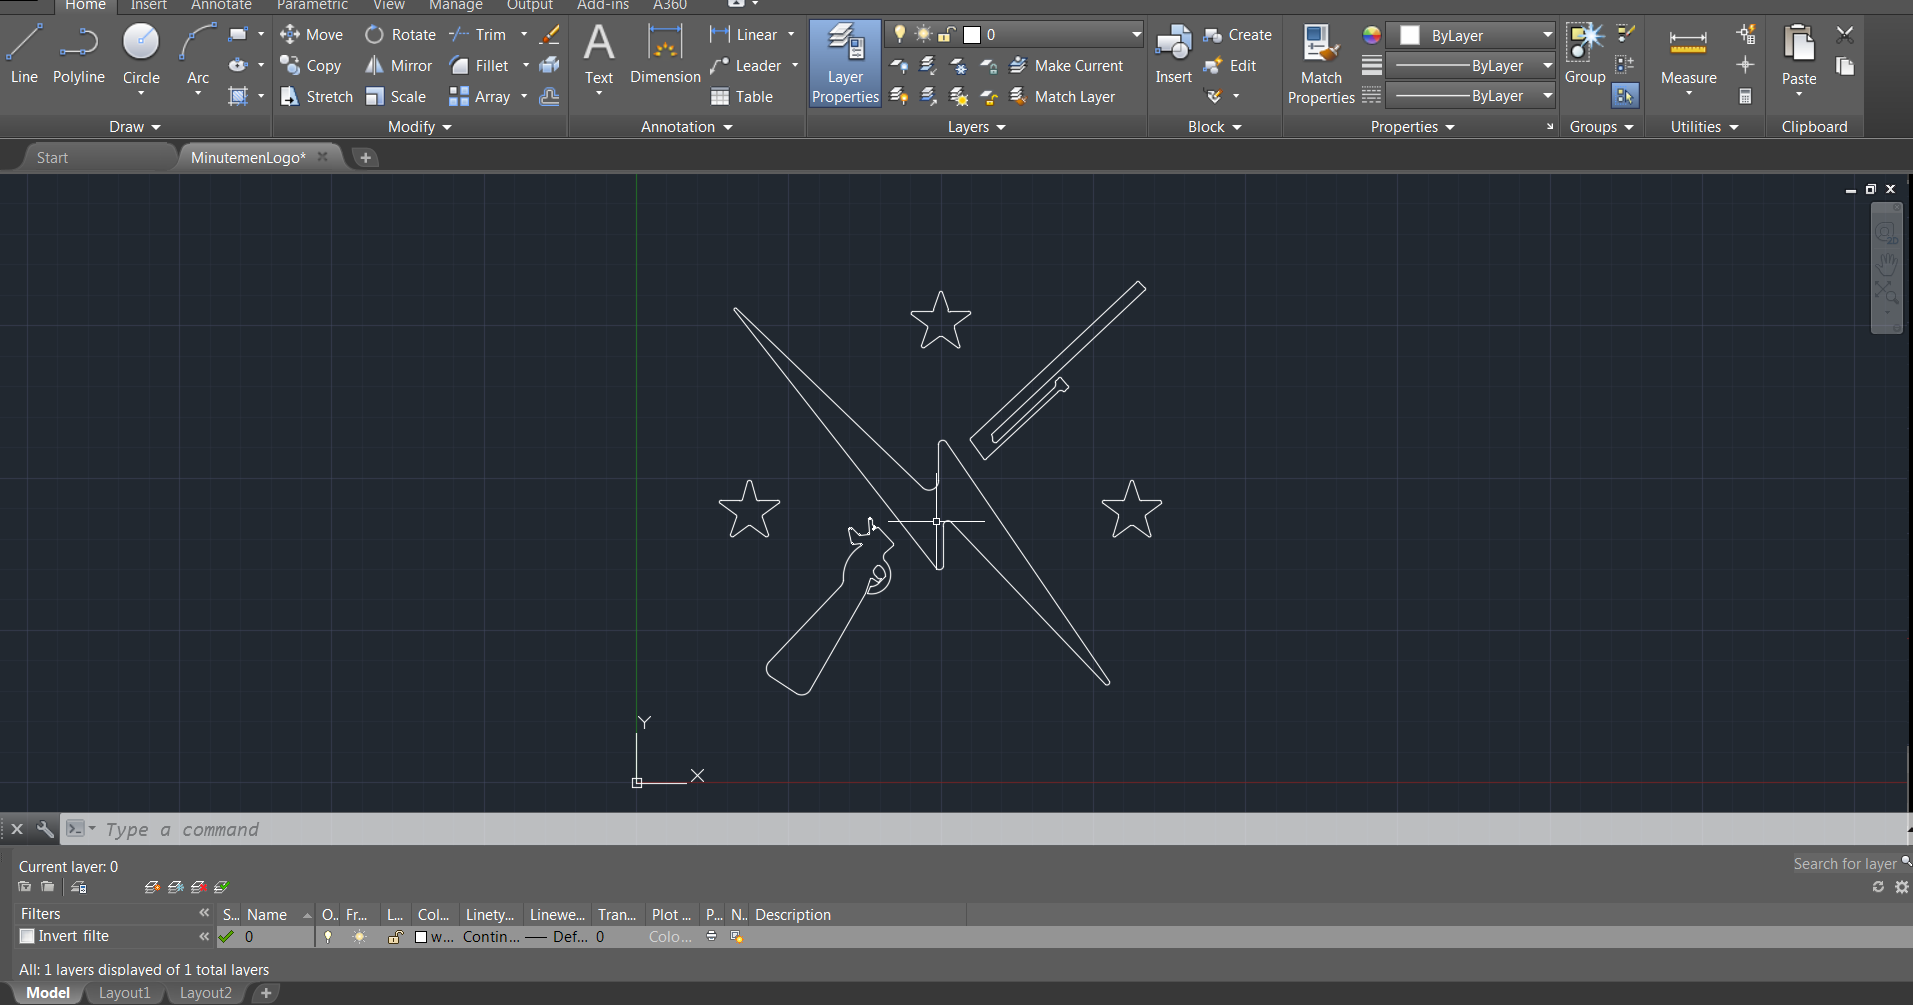Choose the Fillet tool
Screen dimensions: 1913x1005
click(479, 66)
